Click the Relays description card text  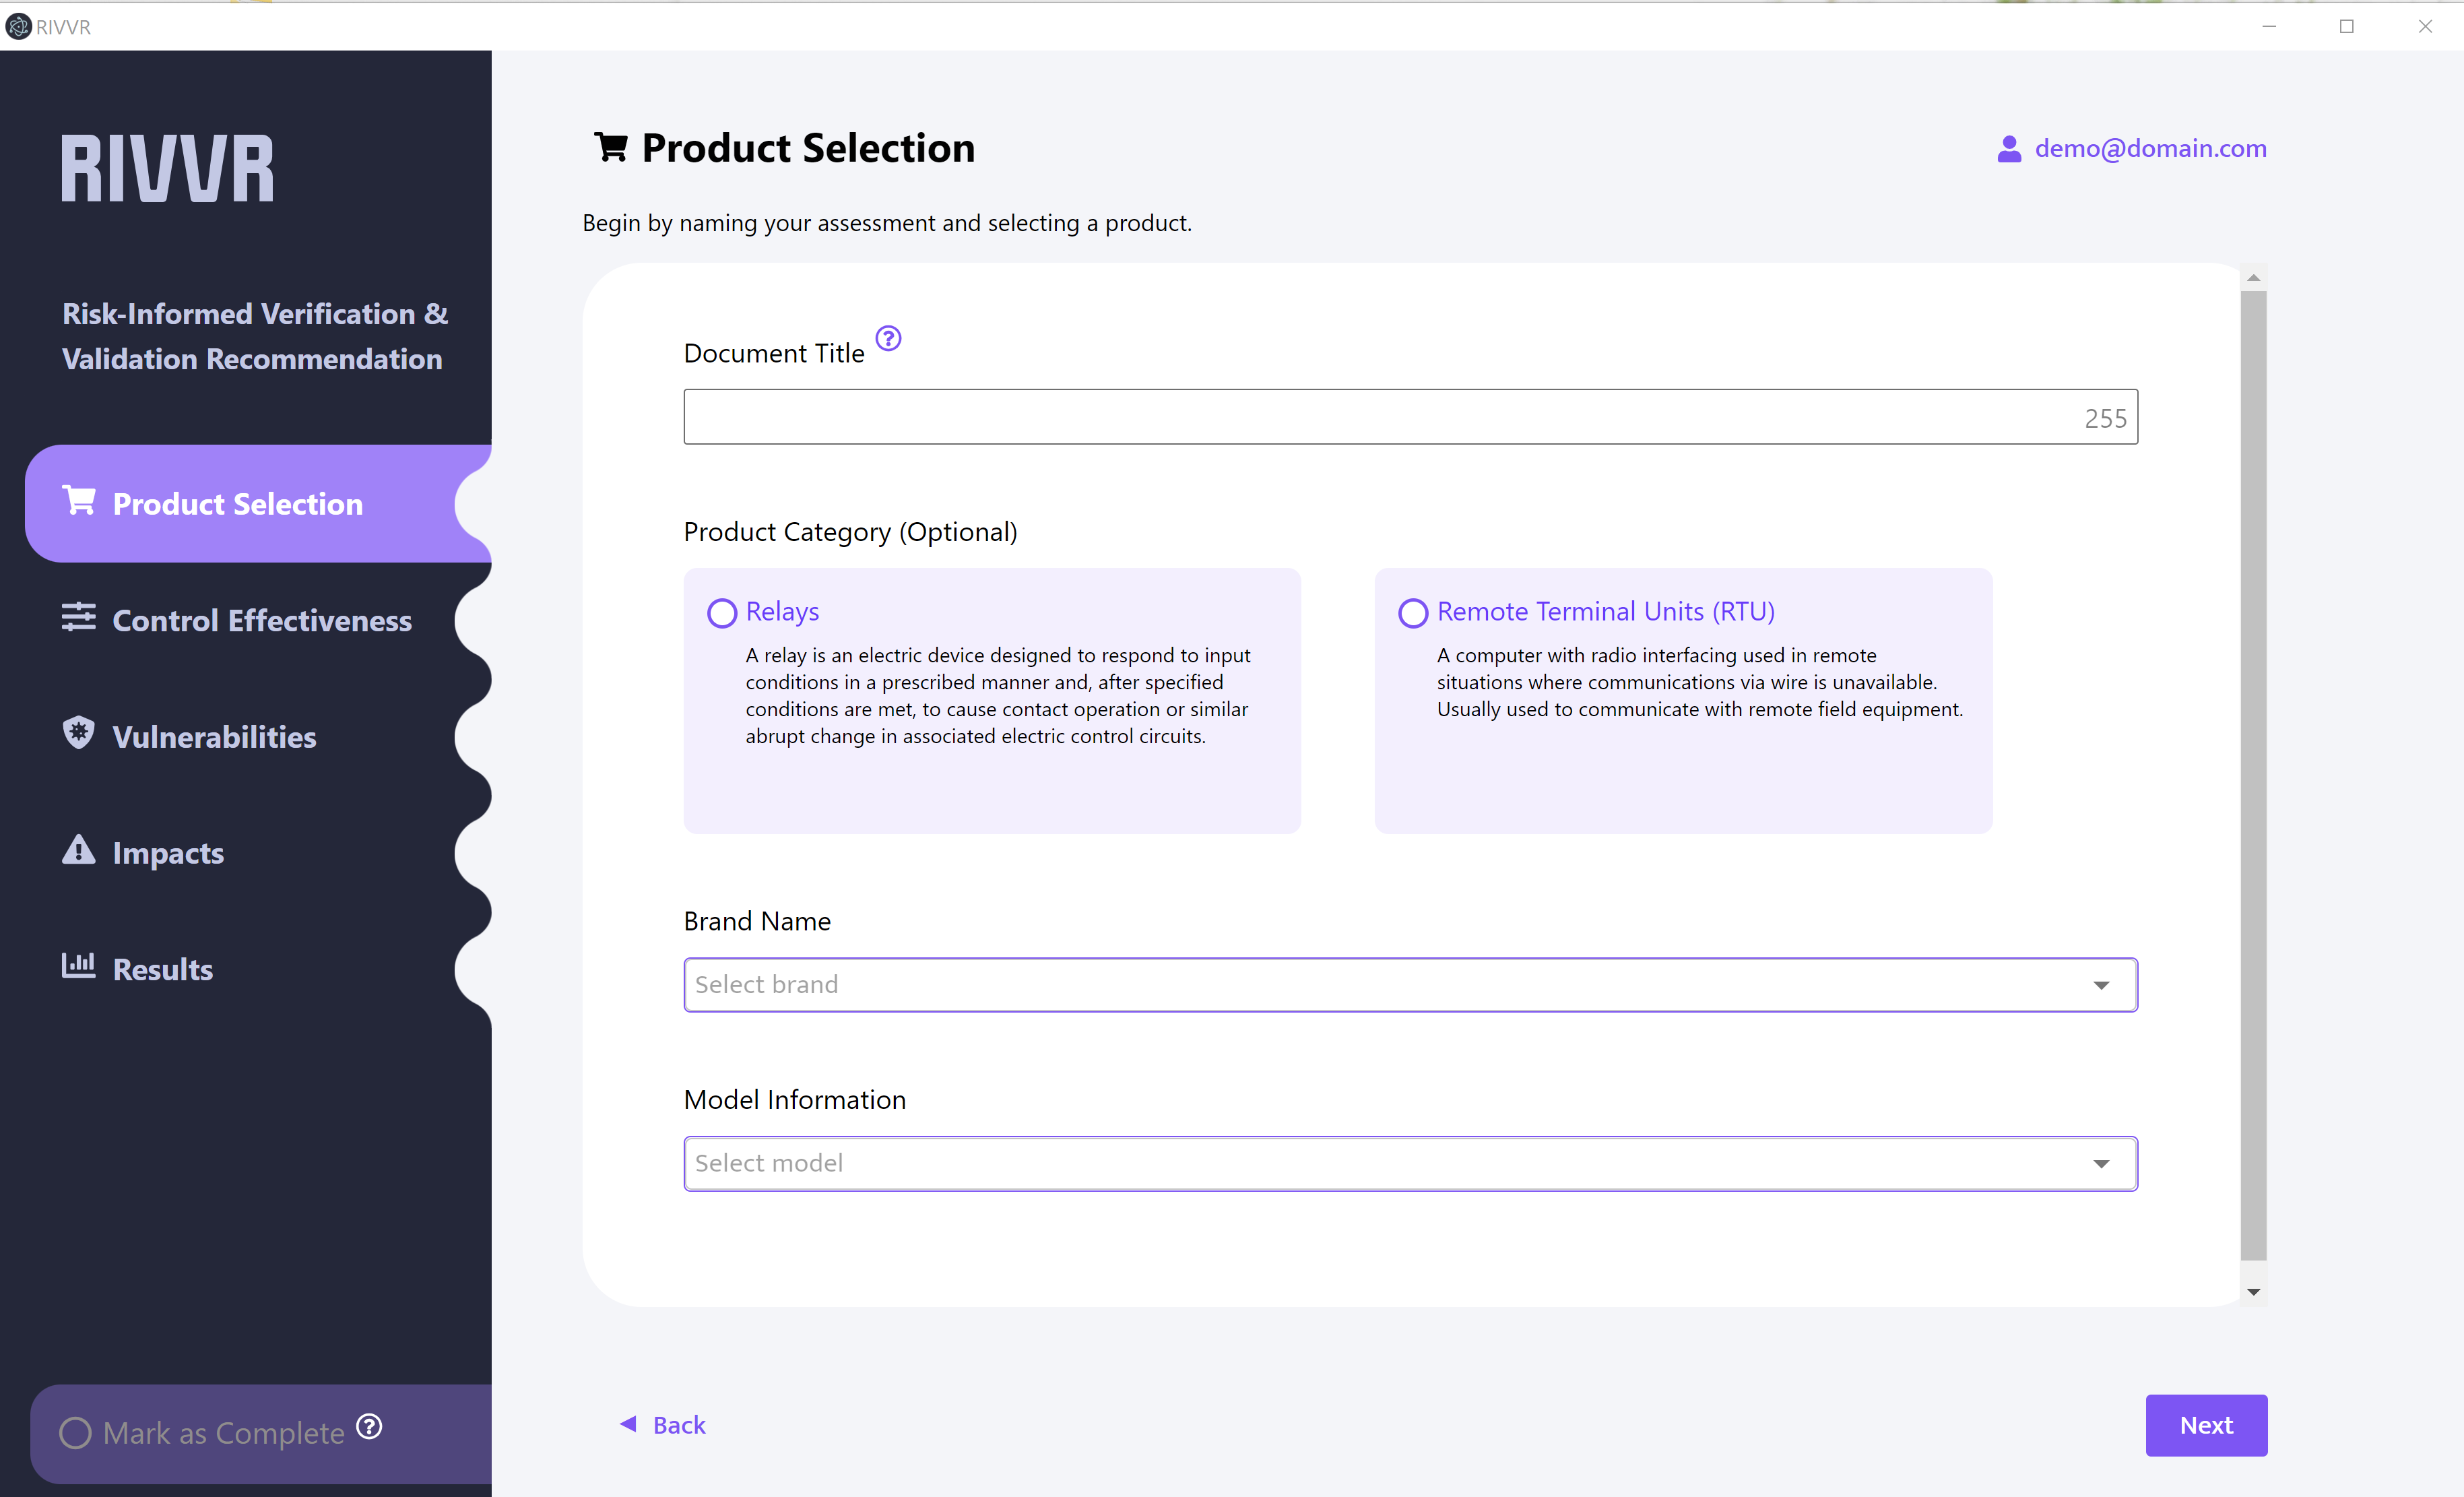click(x=998, y=696)
